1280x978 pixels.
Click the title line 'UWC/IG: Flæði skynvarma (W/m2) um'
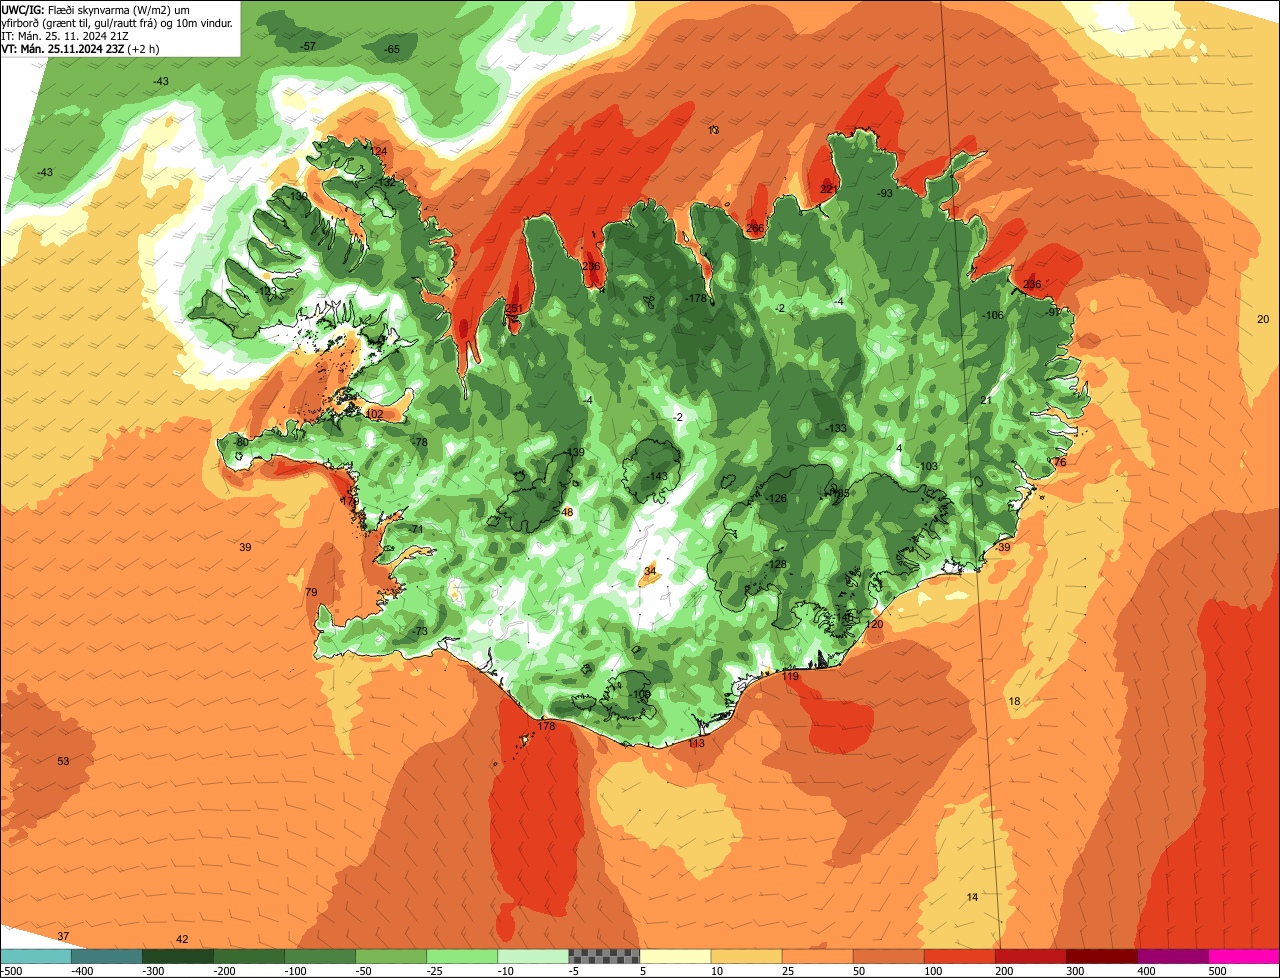96,9
